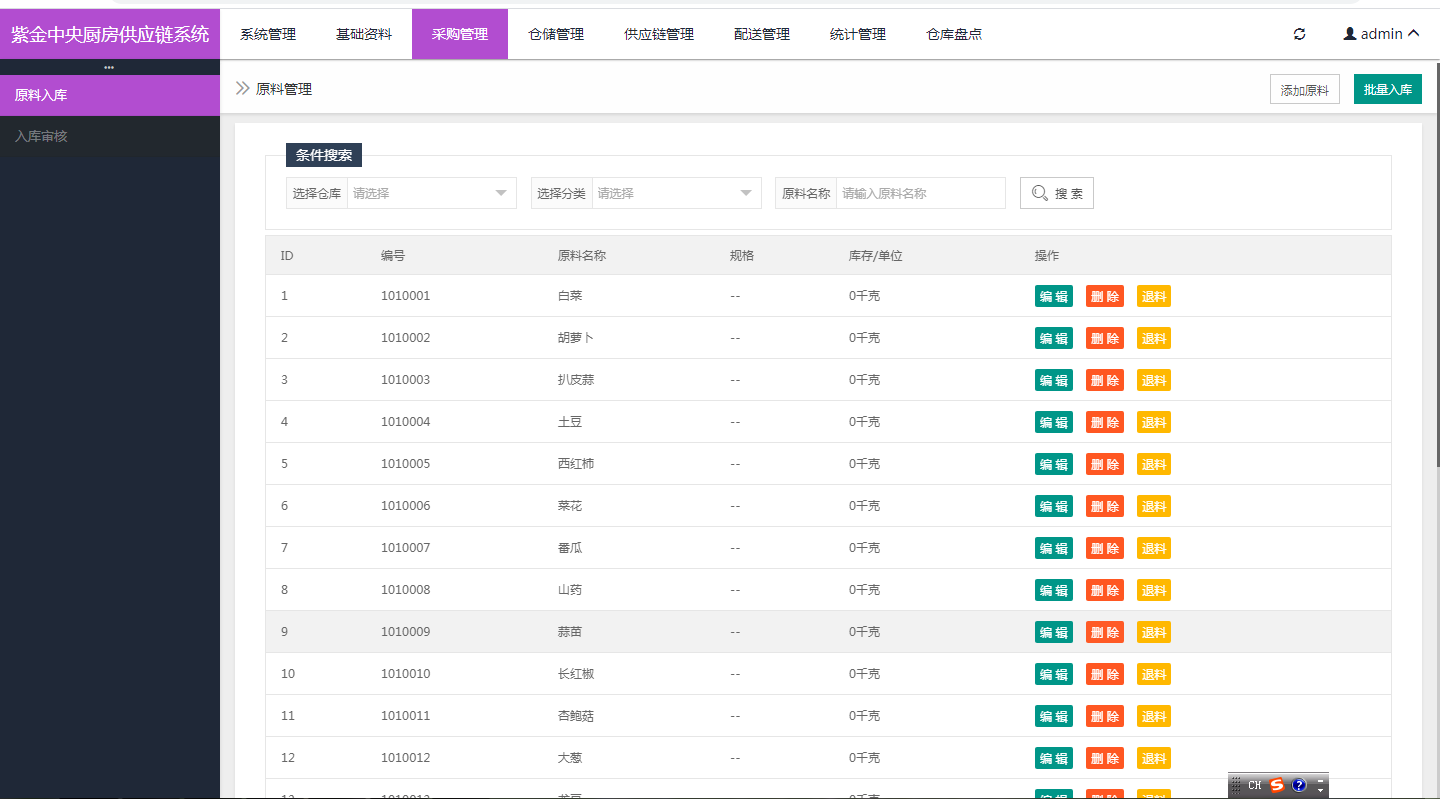Click 编辑 for 扒皮蒜
Viewport: 1440px width, 799px height.
tap(1054, 380)
